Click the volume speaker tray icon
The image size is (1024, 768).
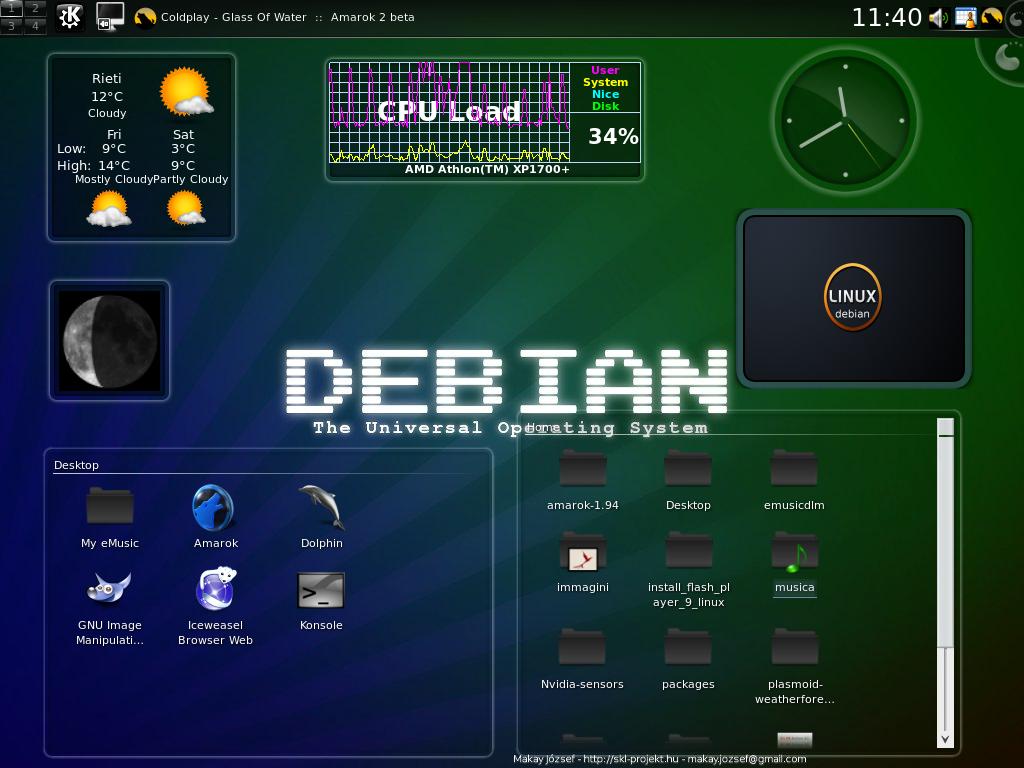[x=938, y=18]
